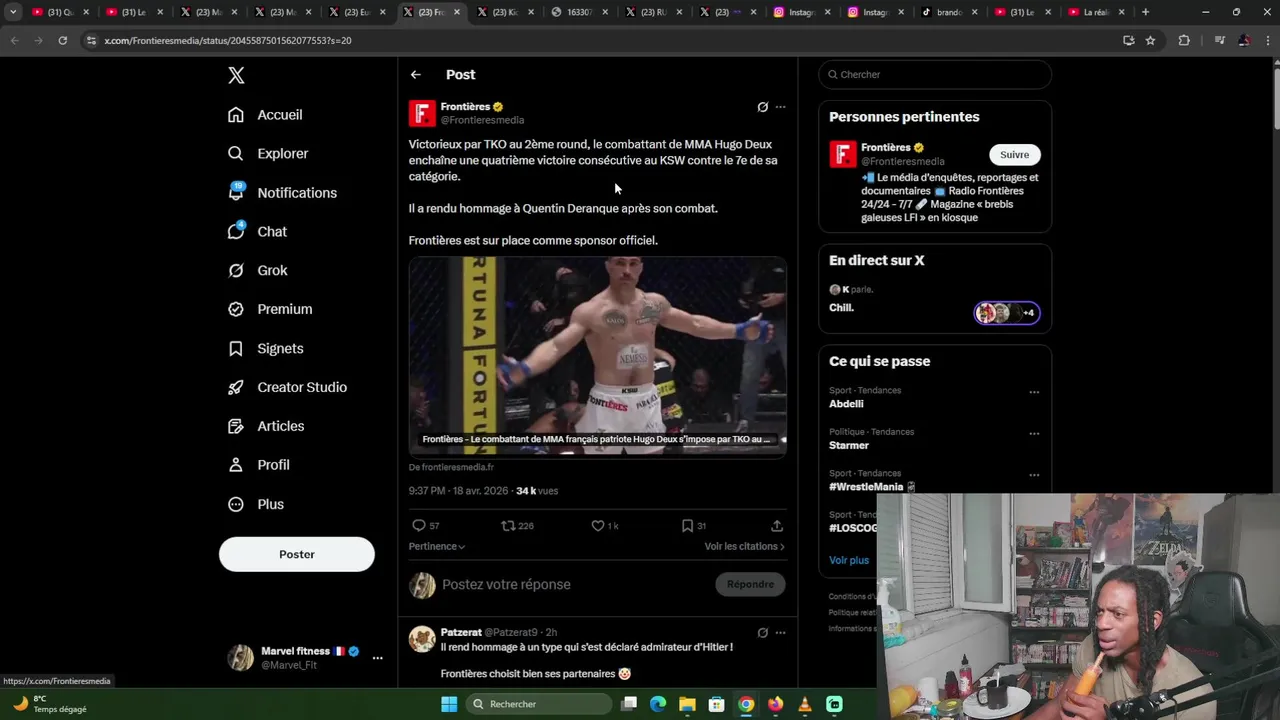The image size is (1280, 720).
Task: Click Grok icon on Patzerat reply
Action: tap(762, 633)
